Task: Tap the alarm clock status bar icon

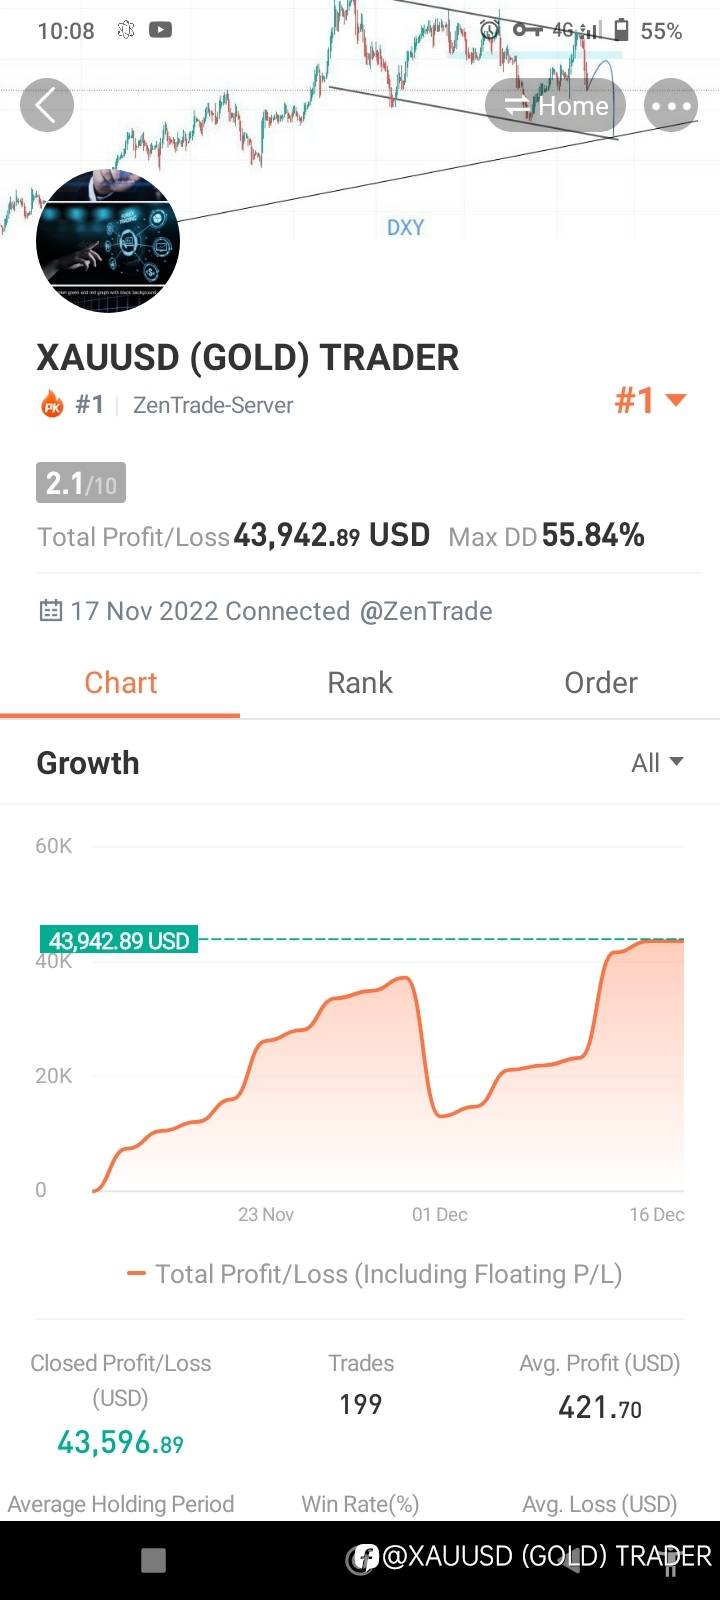Action: (489, 30)
